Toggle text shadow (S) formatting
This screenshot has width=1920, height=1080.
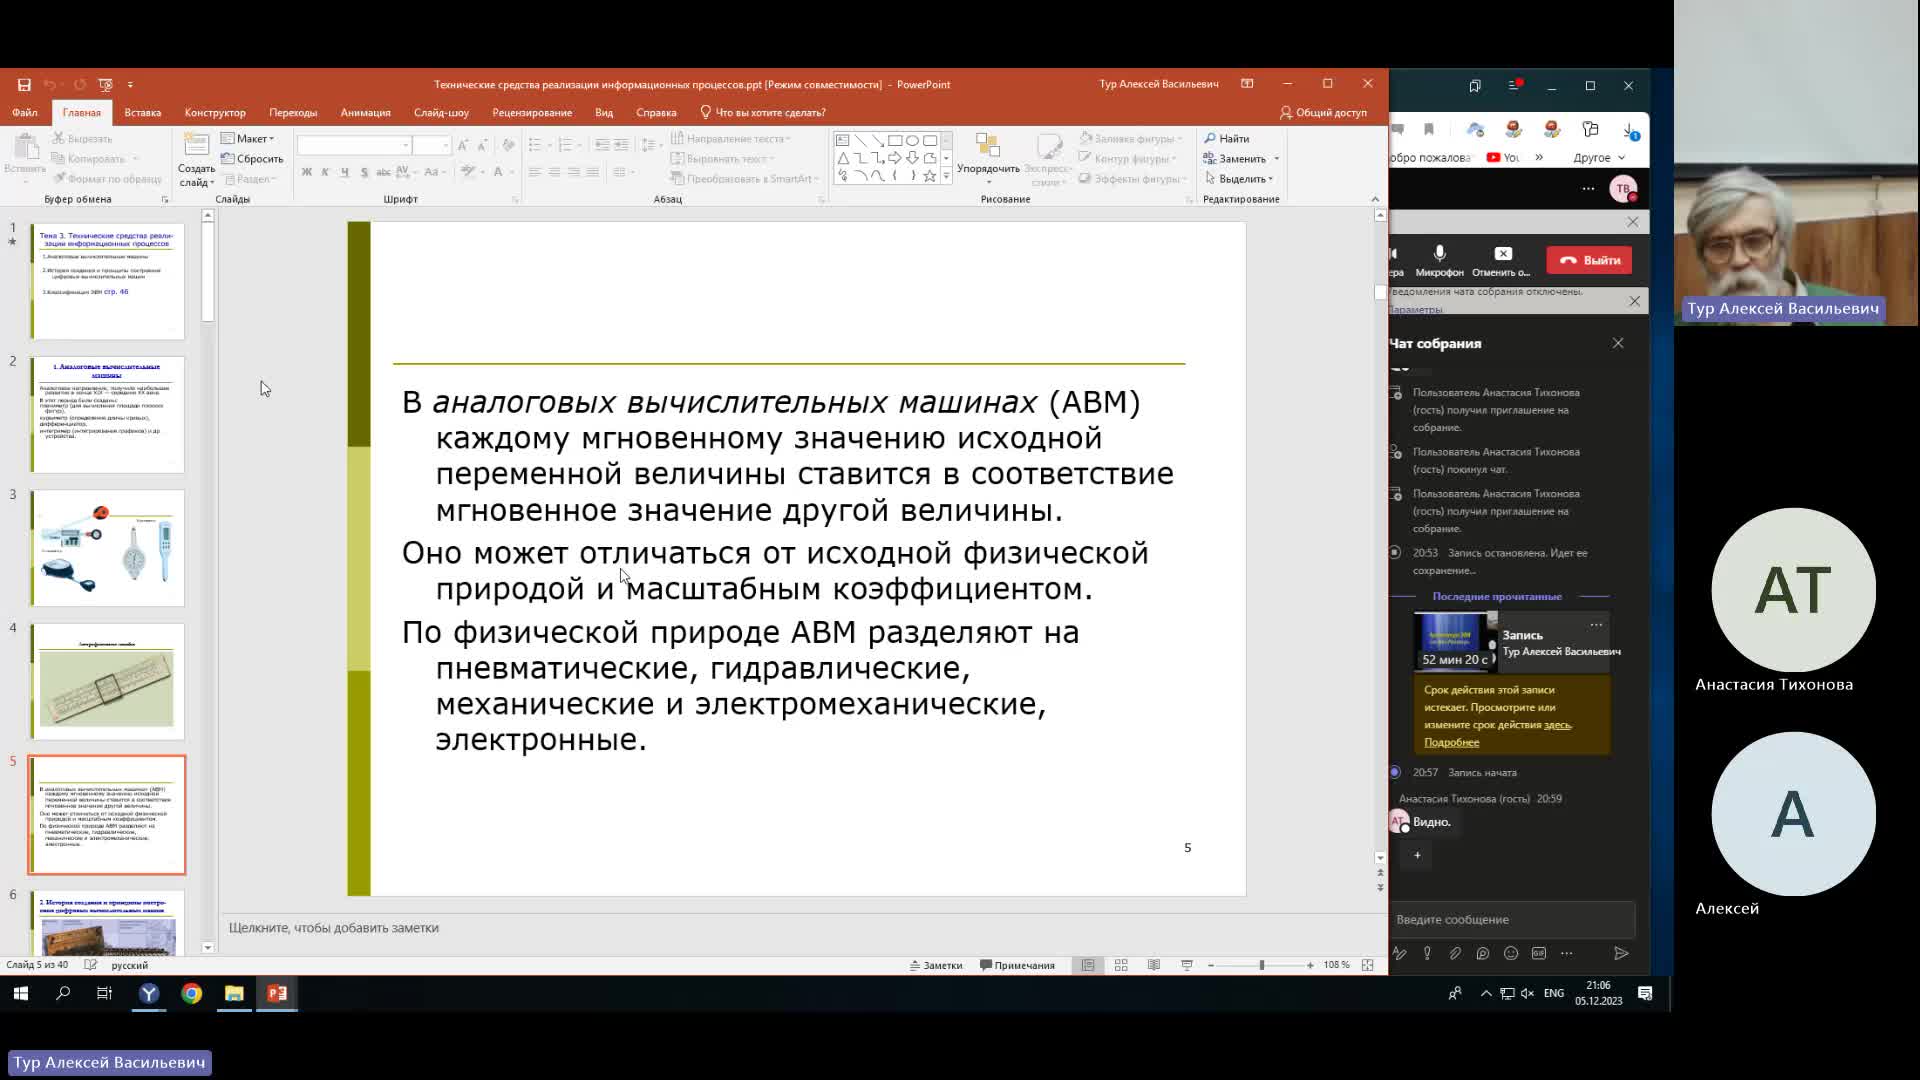[364, 172]
